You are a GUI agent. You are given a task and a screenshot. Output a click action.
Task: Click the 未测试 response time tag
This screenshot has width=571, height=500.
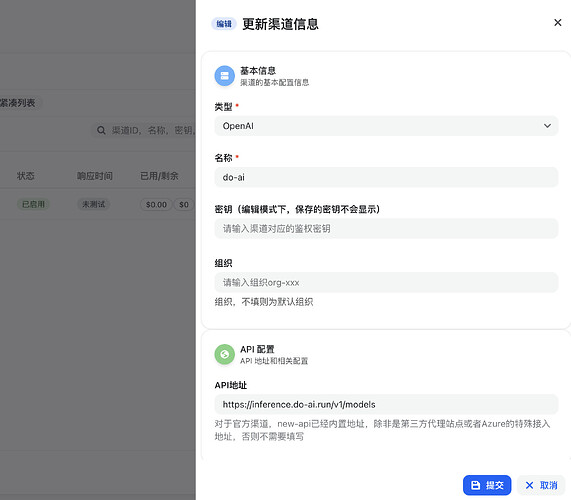(x=94, y=204)
